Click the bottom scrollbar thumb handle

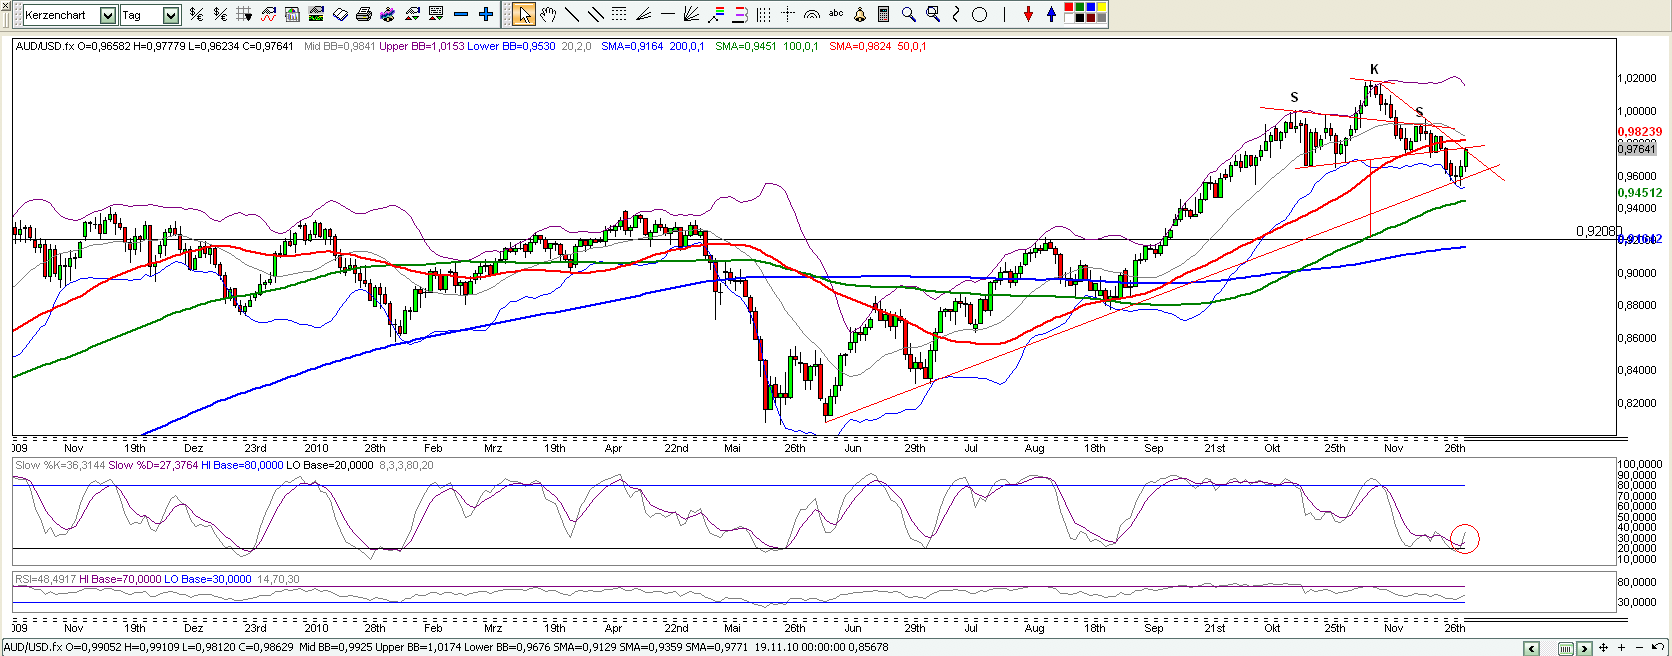tap(1566, 648)
